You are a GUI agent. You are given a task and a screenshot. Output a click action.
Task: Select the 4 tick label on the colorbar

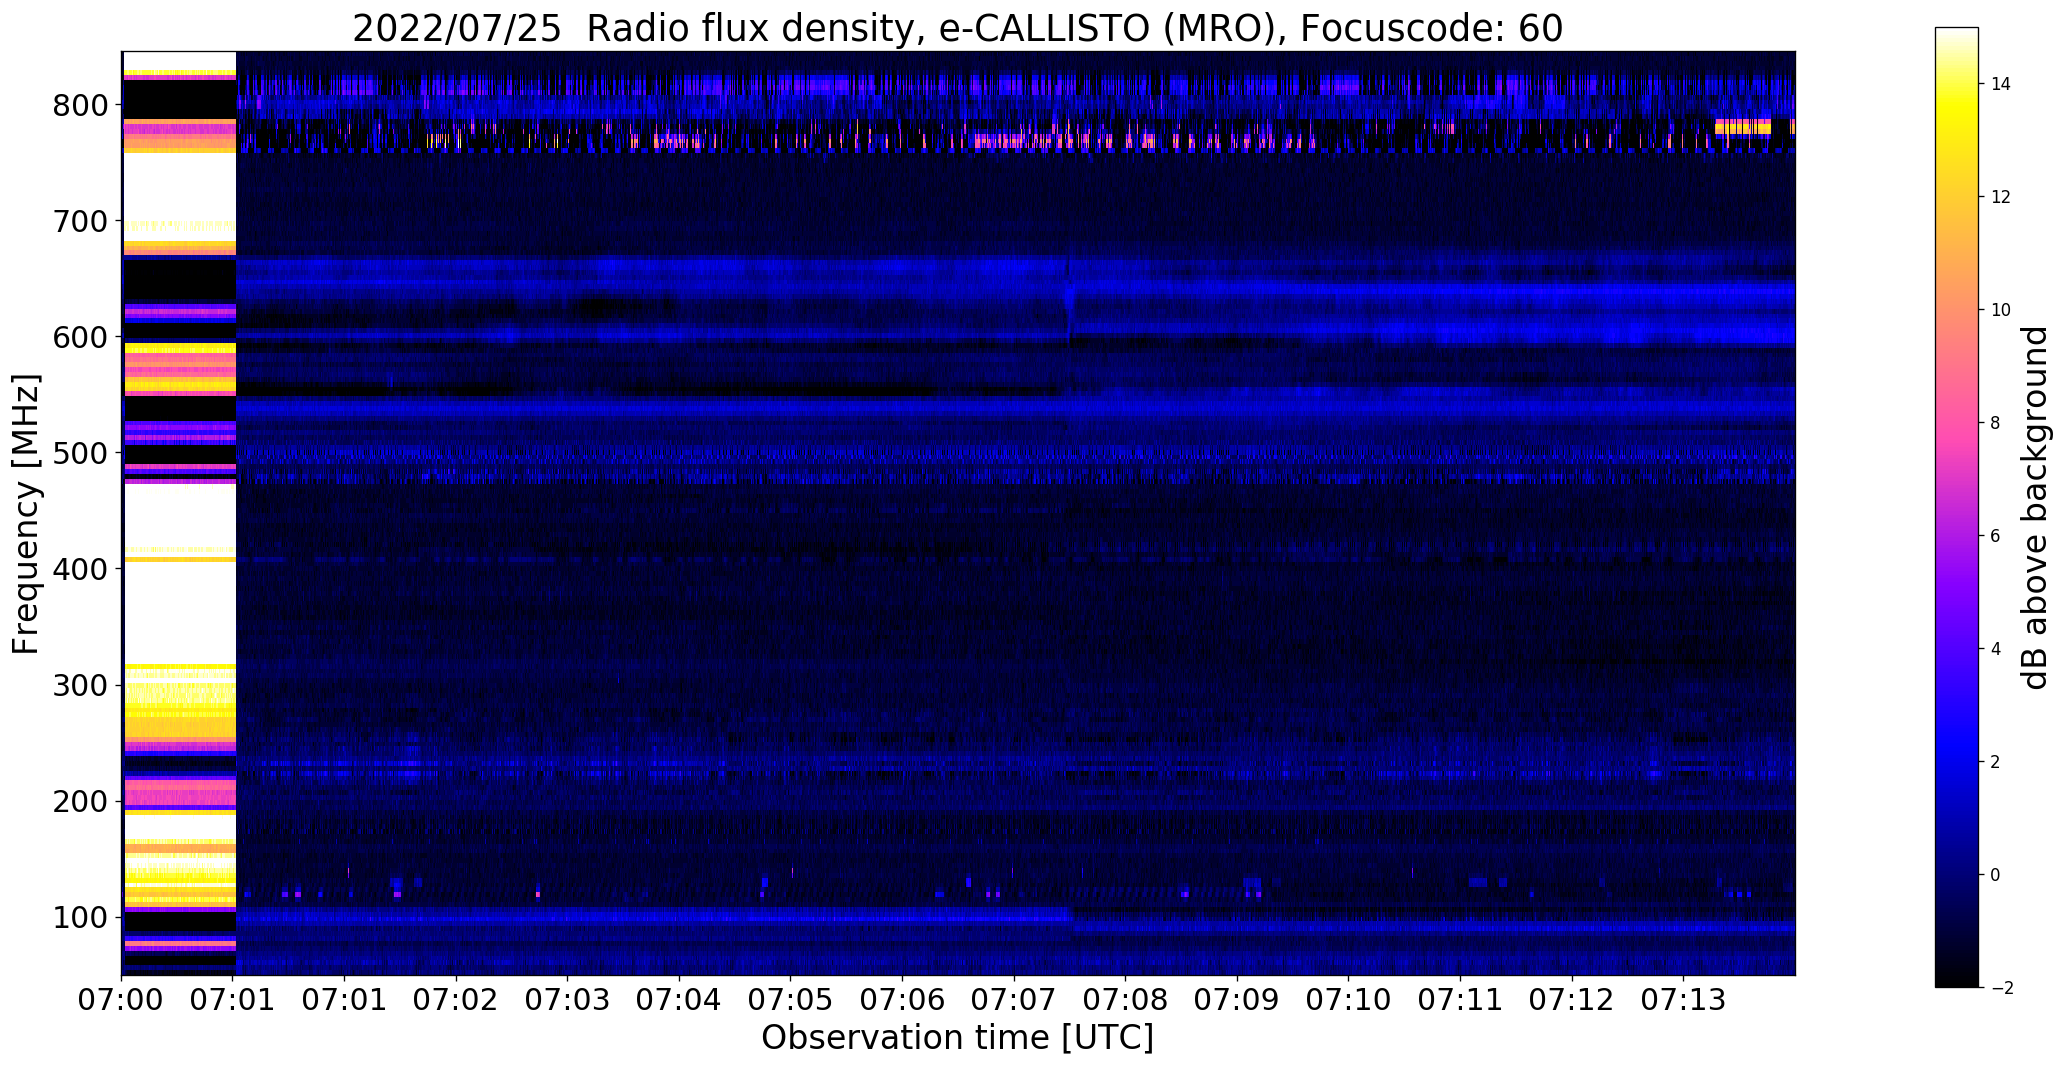[1996, 649]
